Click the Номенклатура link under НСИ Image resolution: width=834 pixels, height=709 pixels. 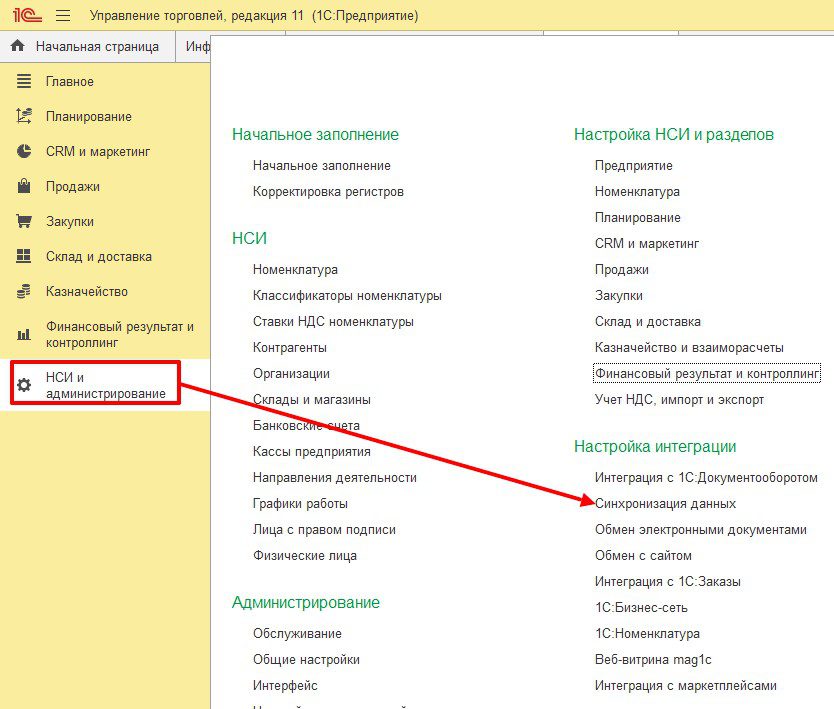(295, 269)
